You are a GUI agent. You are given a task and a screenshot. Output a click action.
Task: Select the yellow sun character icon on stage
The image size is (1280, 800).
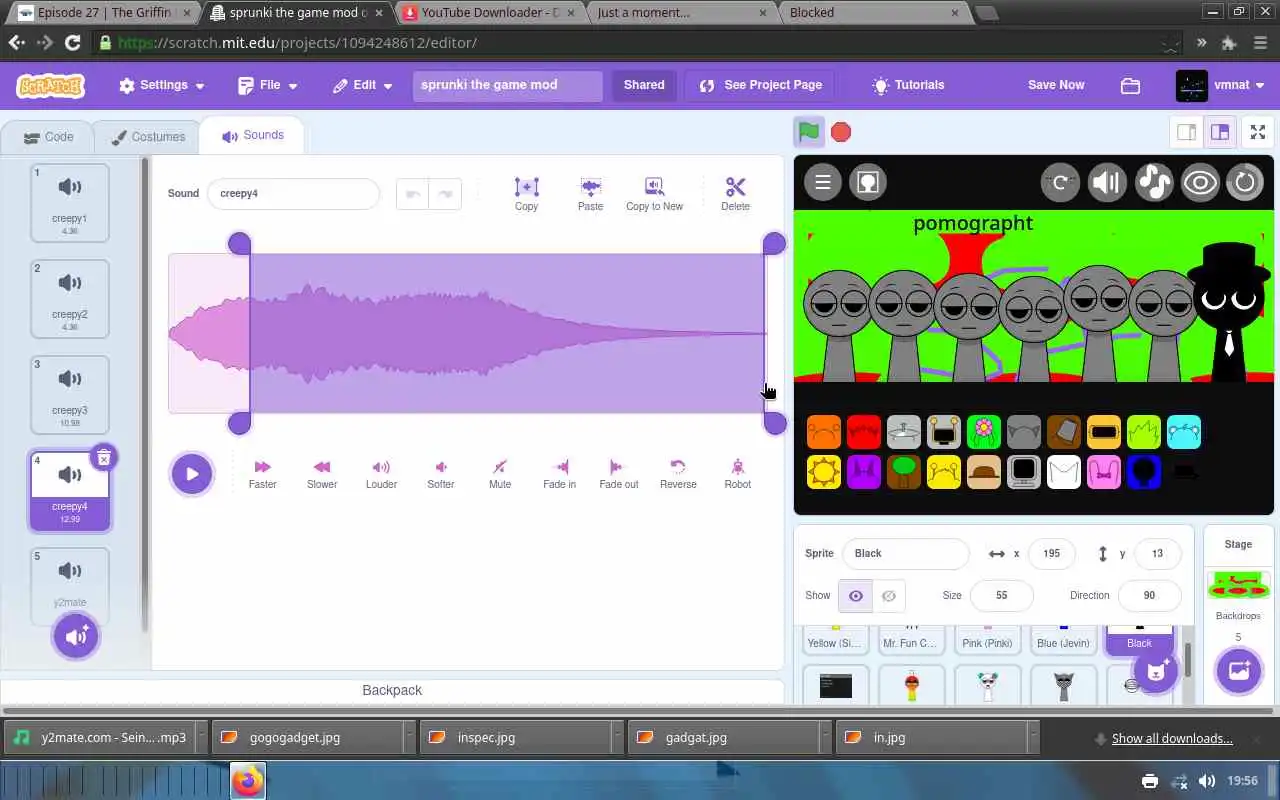(x=824, y=472)
